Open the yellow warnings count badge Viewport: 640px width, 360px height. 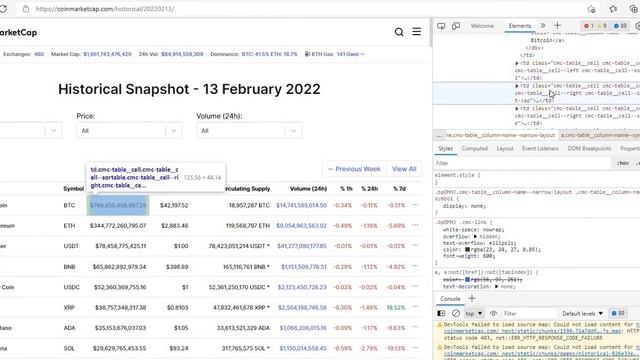click(602, 26)
